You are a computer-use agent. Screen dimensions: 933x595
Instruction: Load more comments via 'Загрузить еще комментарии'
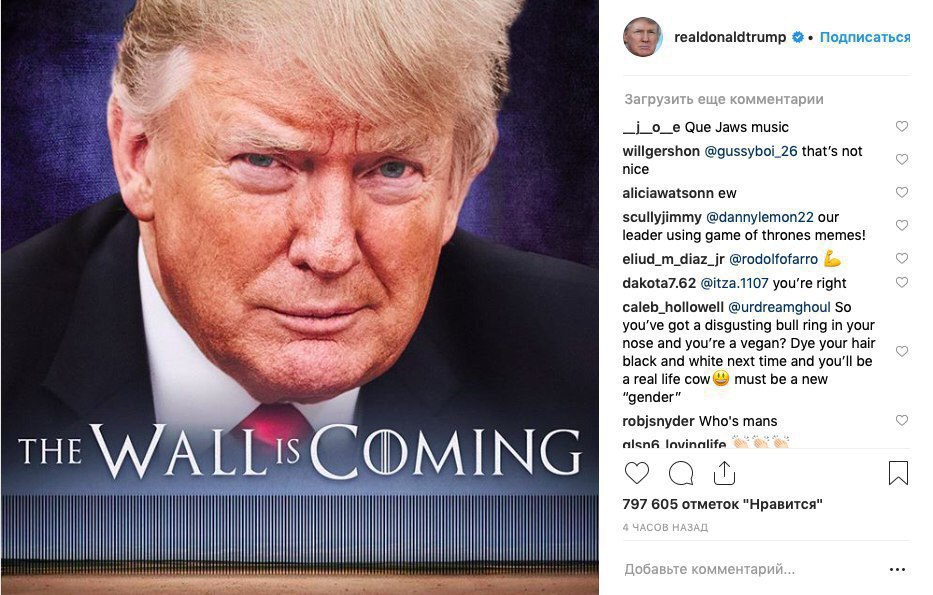pyautogui.click(x=724, y=99)
